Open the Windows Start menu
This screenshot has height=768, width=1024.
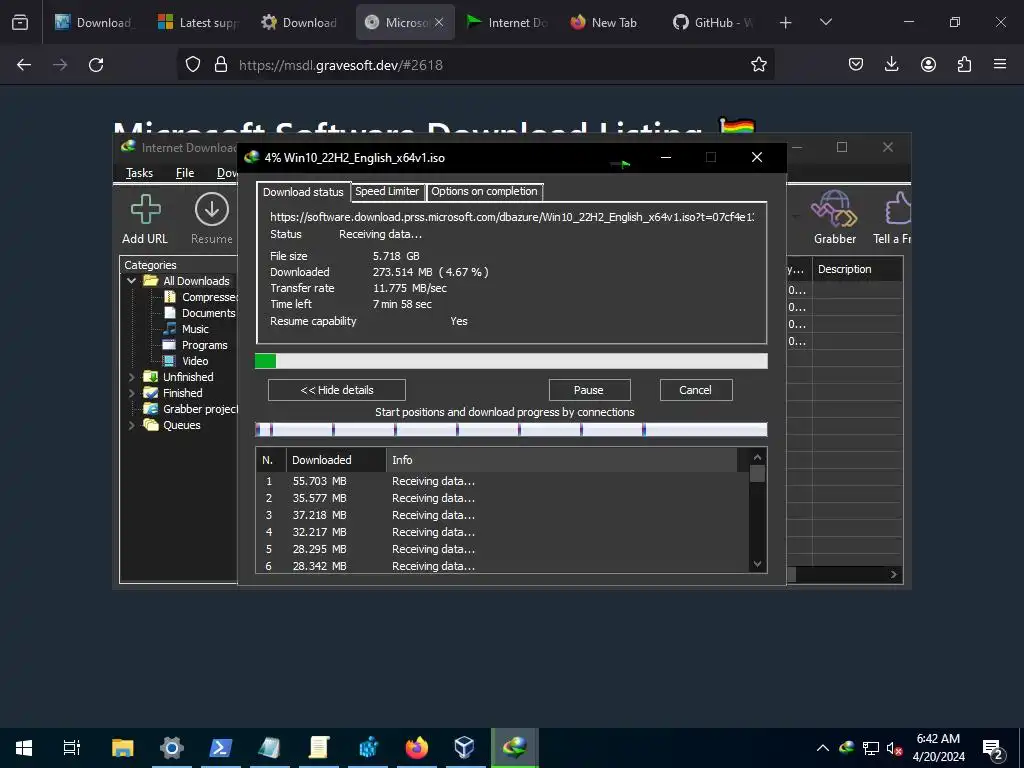click(24, 748)
